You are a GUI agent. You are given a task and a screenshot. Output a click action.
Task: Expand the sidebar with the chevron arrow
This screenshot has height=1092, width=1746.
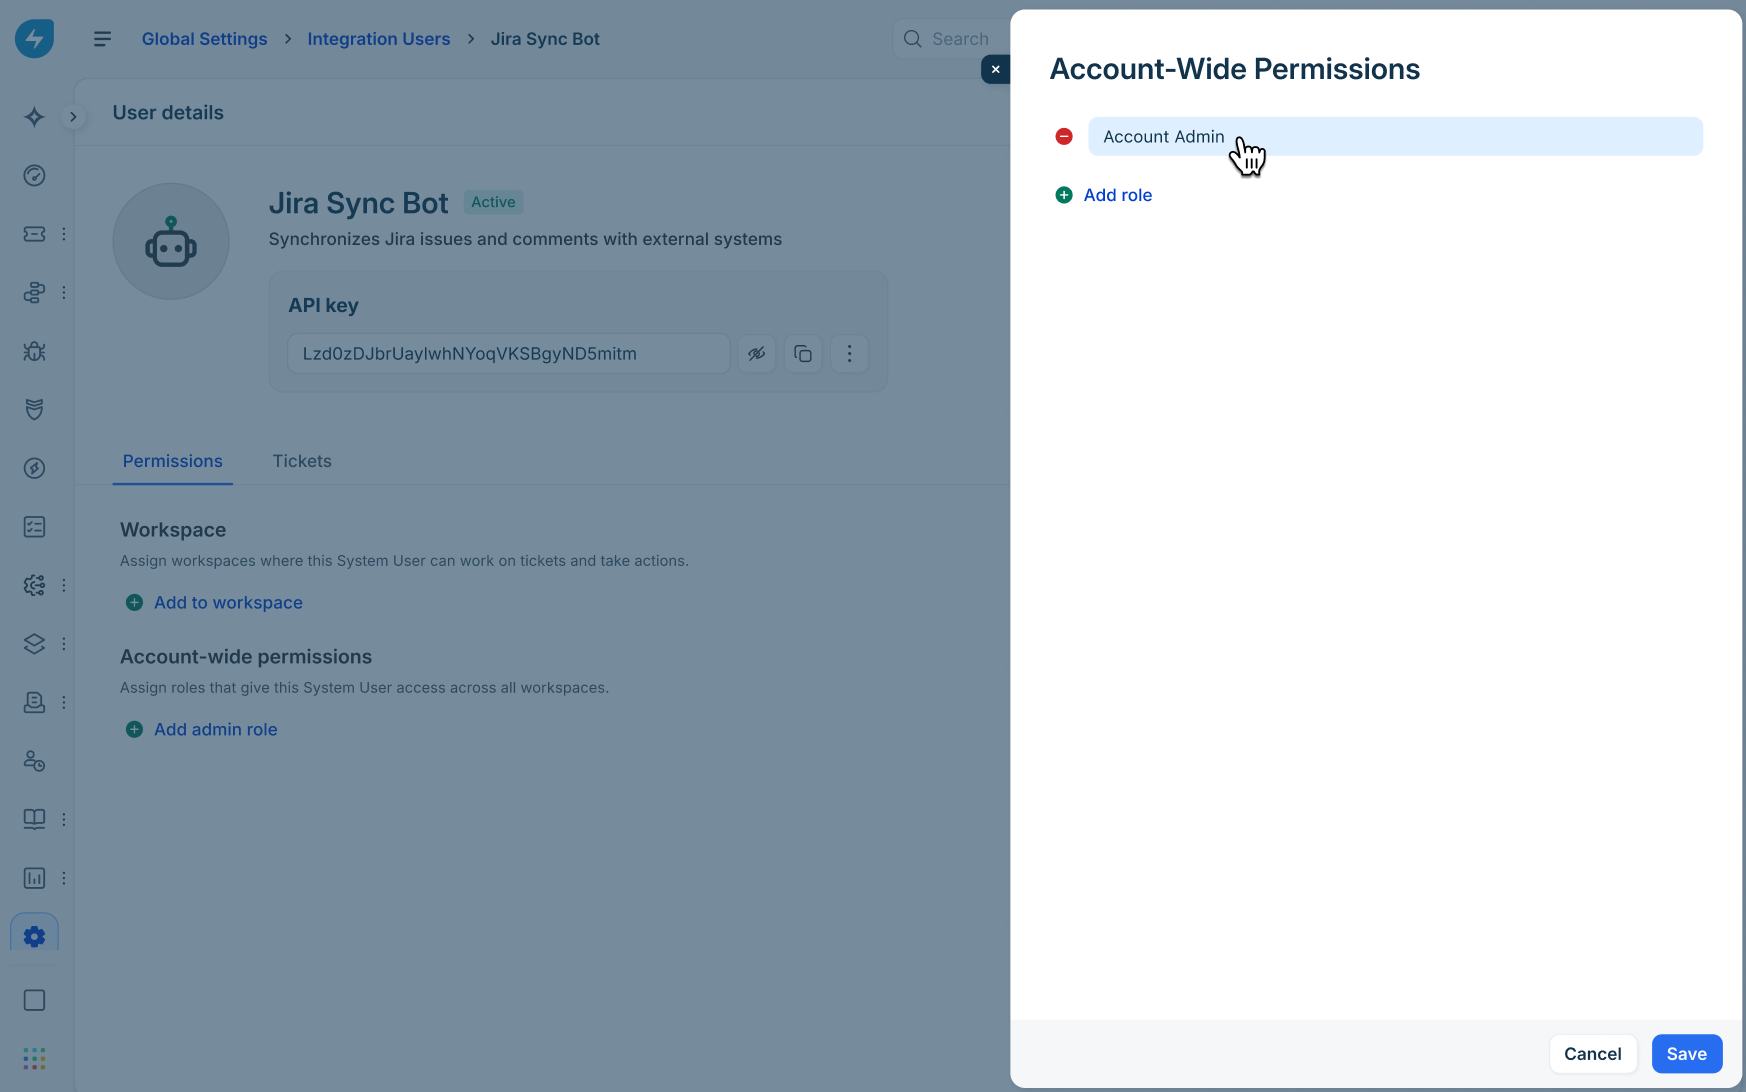tap(73, 117)
